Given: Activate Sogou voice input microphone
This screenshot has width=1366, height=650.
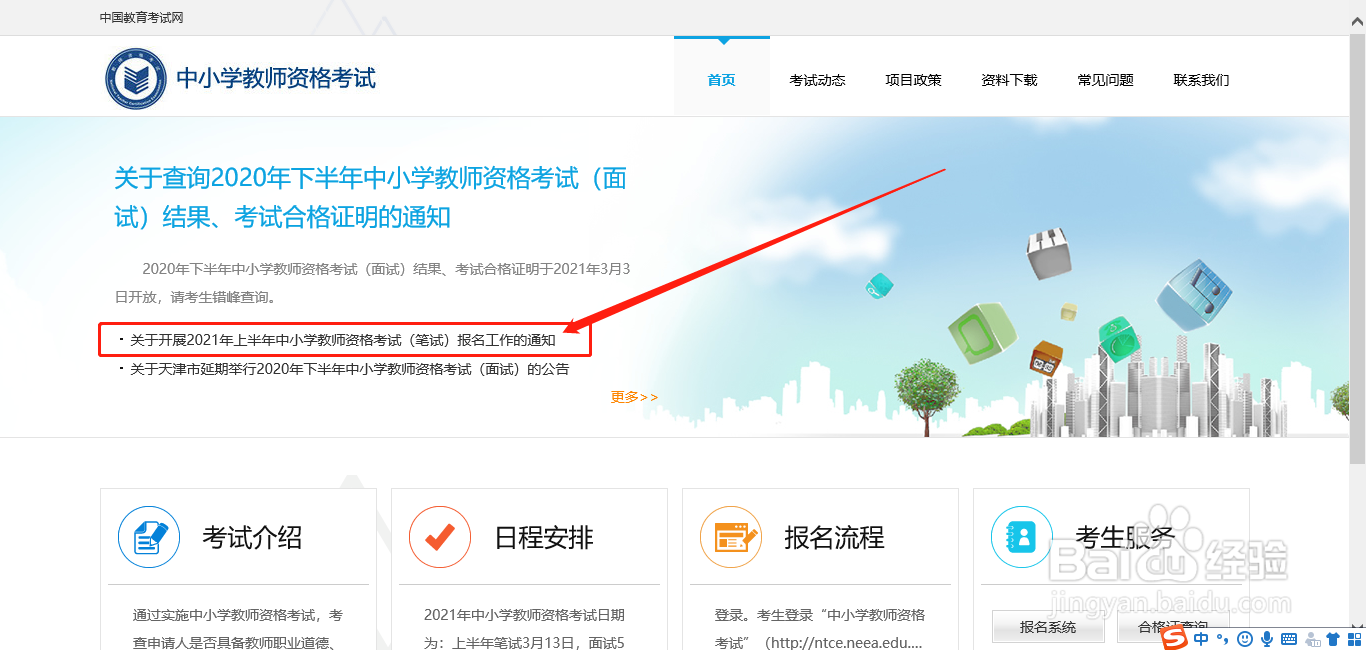Looking at the screenshot, I should pos(1267,639).
